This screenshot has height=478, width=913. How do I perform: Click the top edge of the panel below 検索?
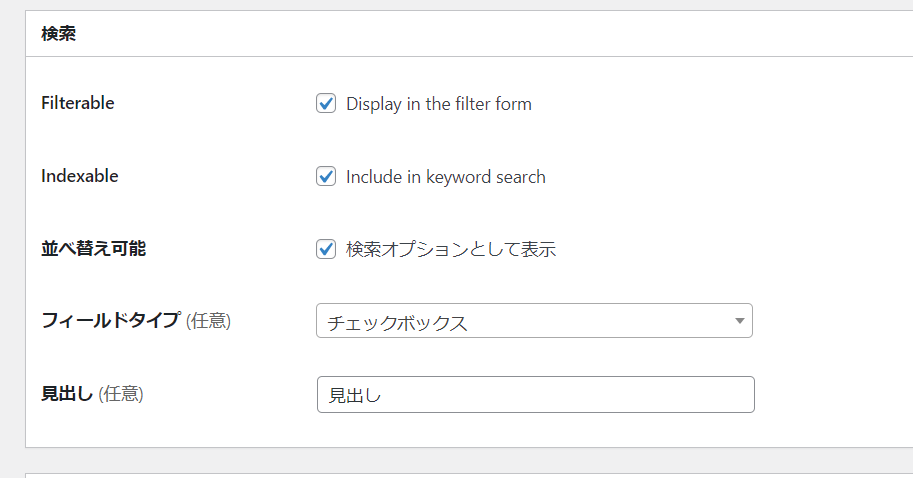tap(468, 474)
